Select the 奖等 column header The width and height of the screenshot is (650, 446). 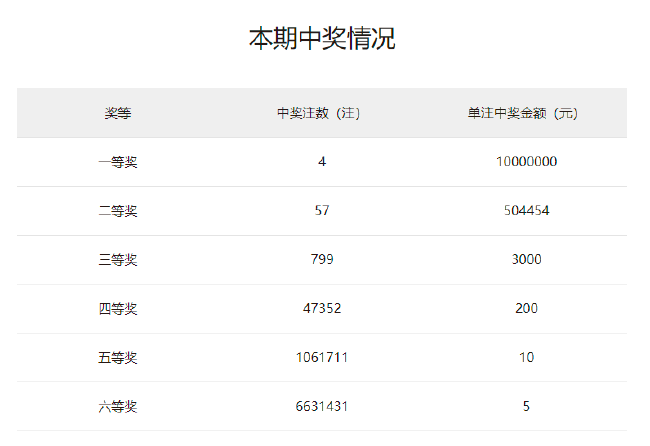click(x=118, y=114)
